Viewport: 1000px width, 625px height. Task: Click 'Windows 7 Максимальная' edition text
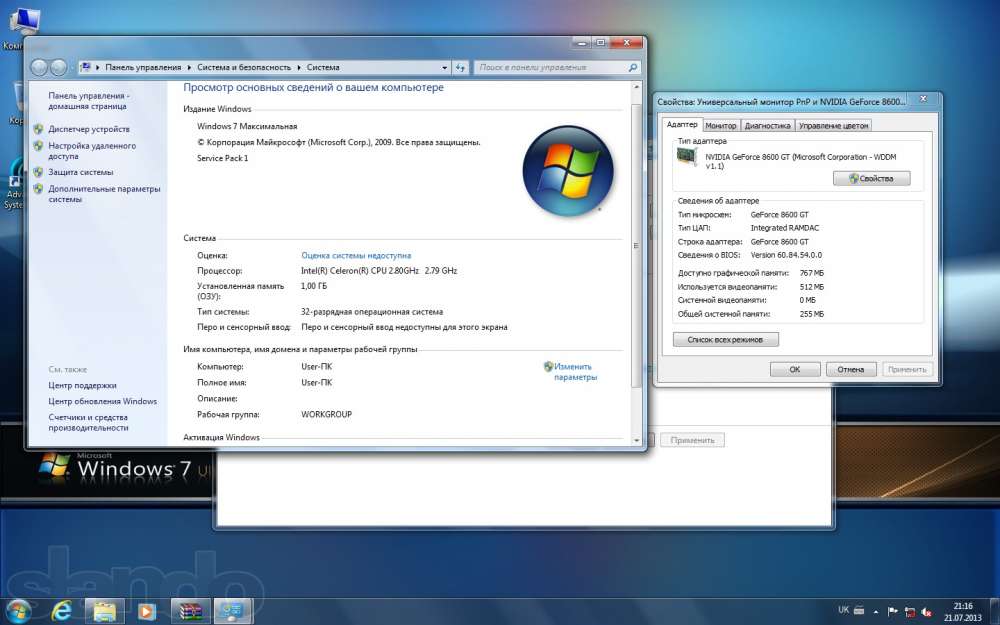pos(247,126)
